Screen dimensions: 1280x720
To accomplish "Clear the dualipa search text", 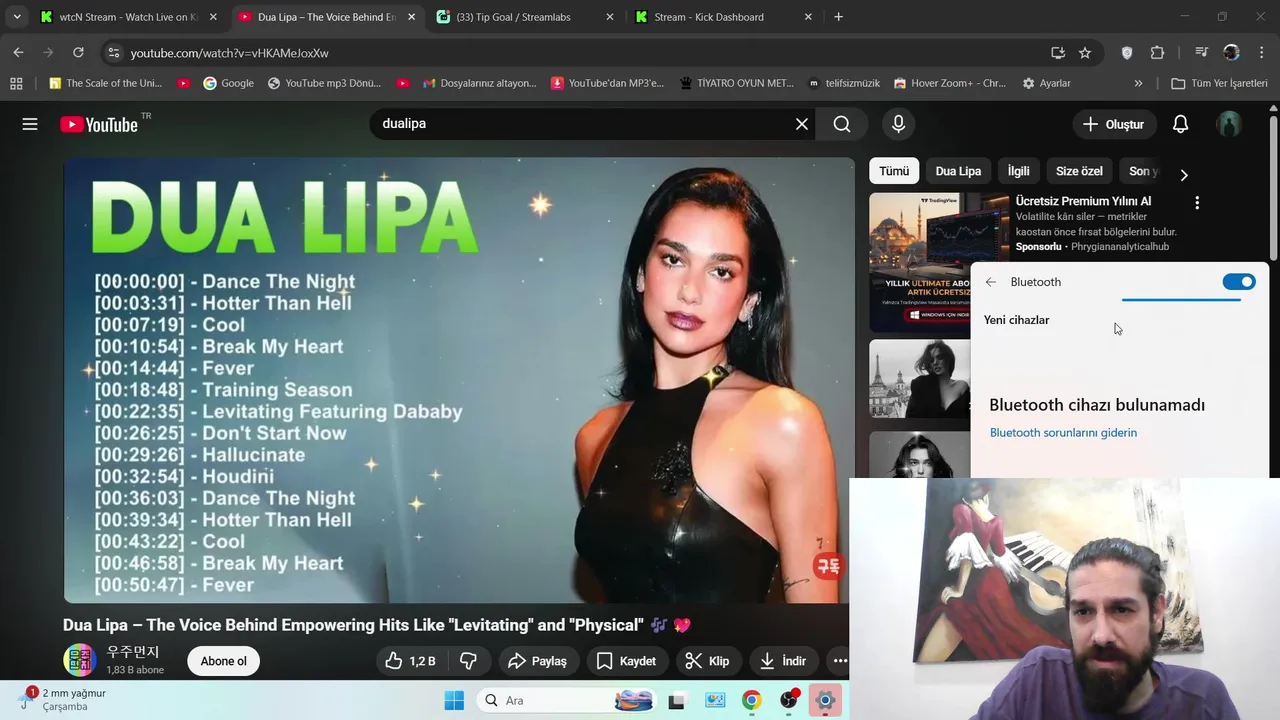I will coord(802,124).
